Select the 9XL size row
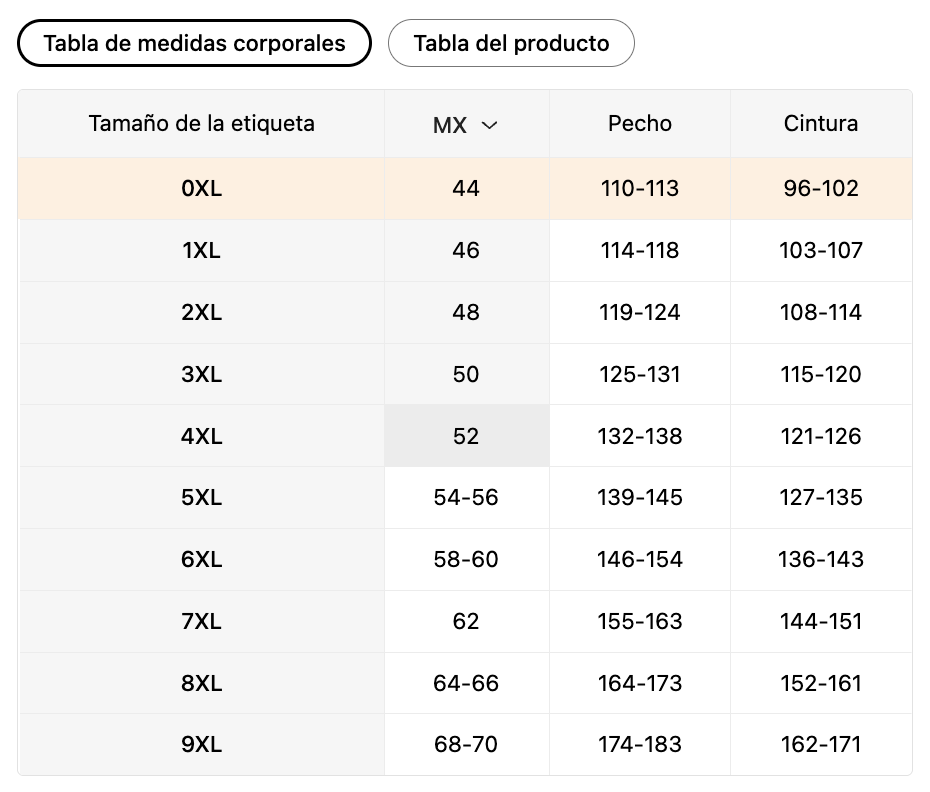 (x=202, y=745)
